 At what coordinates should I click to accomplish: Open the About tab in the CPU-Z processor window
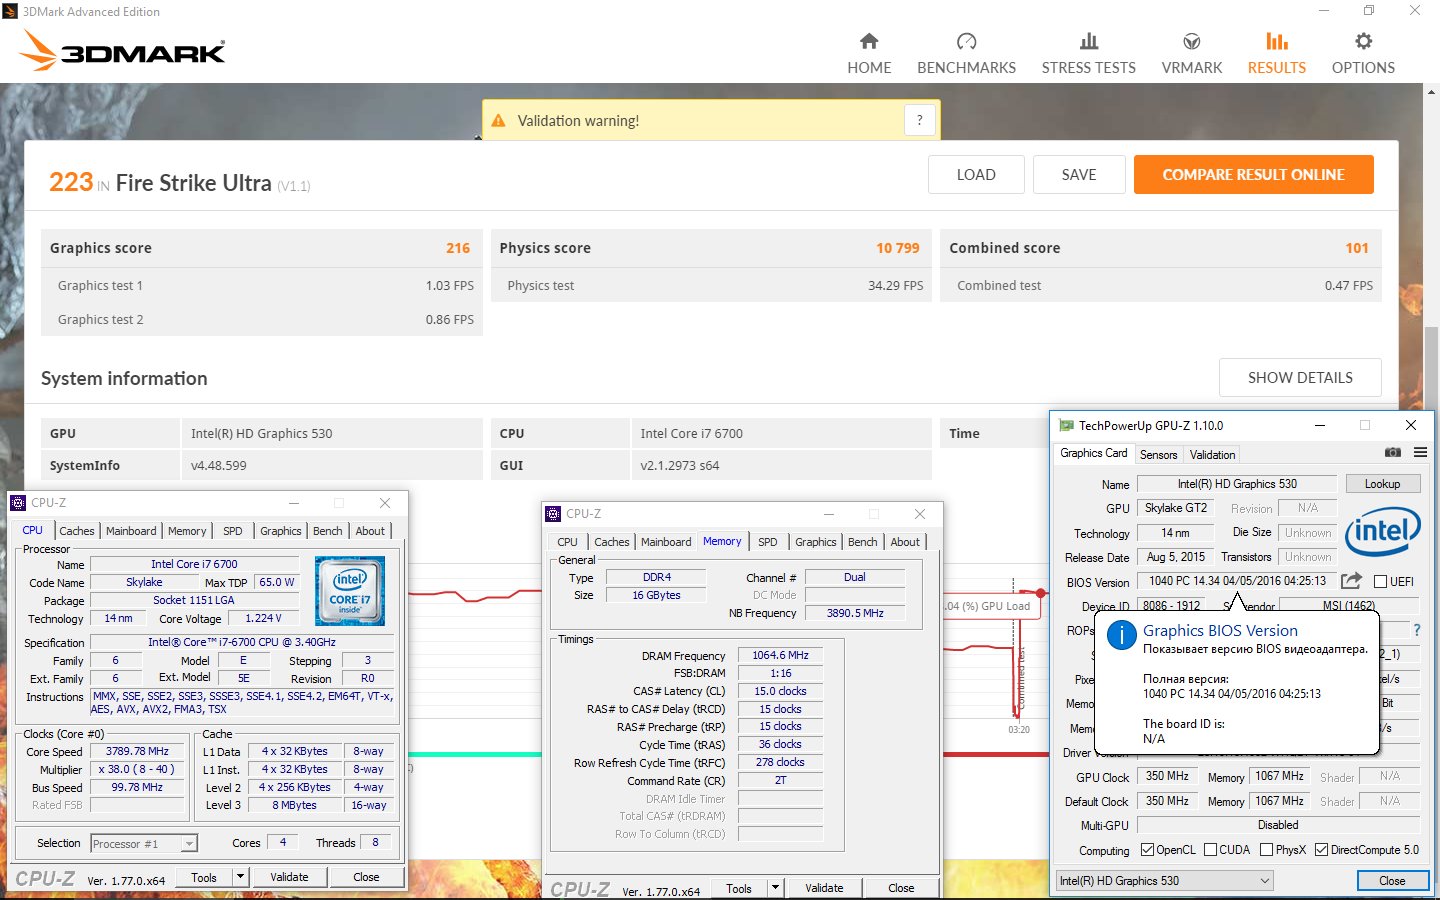coord(370,531)
